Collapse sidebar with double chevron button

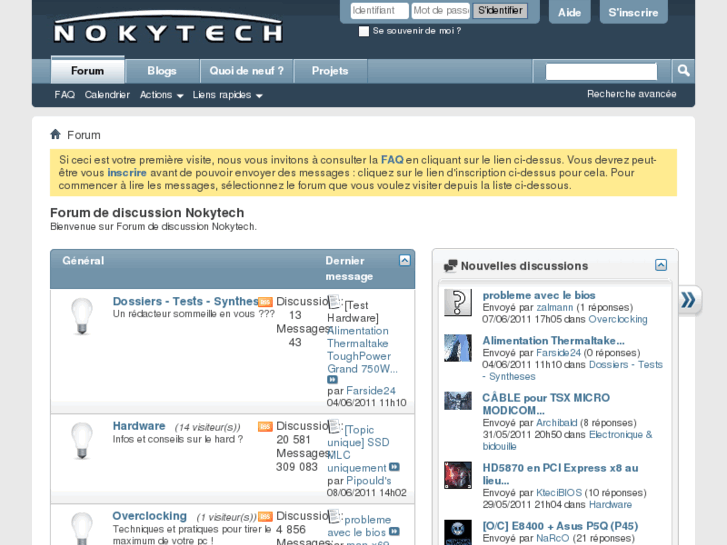[x=689, y=300]
